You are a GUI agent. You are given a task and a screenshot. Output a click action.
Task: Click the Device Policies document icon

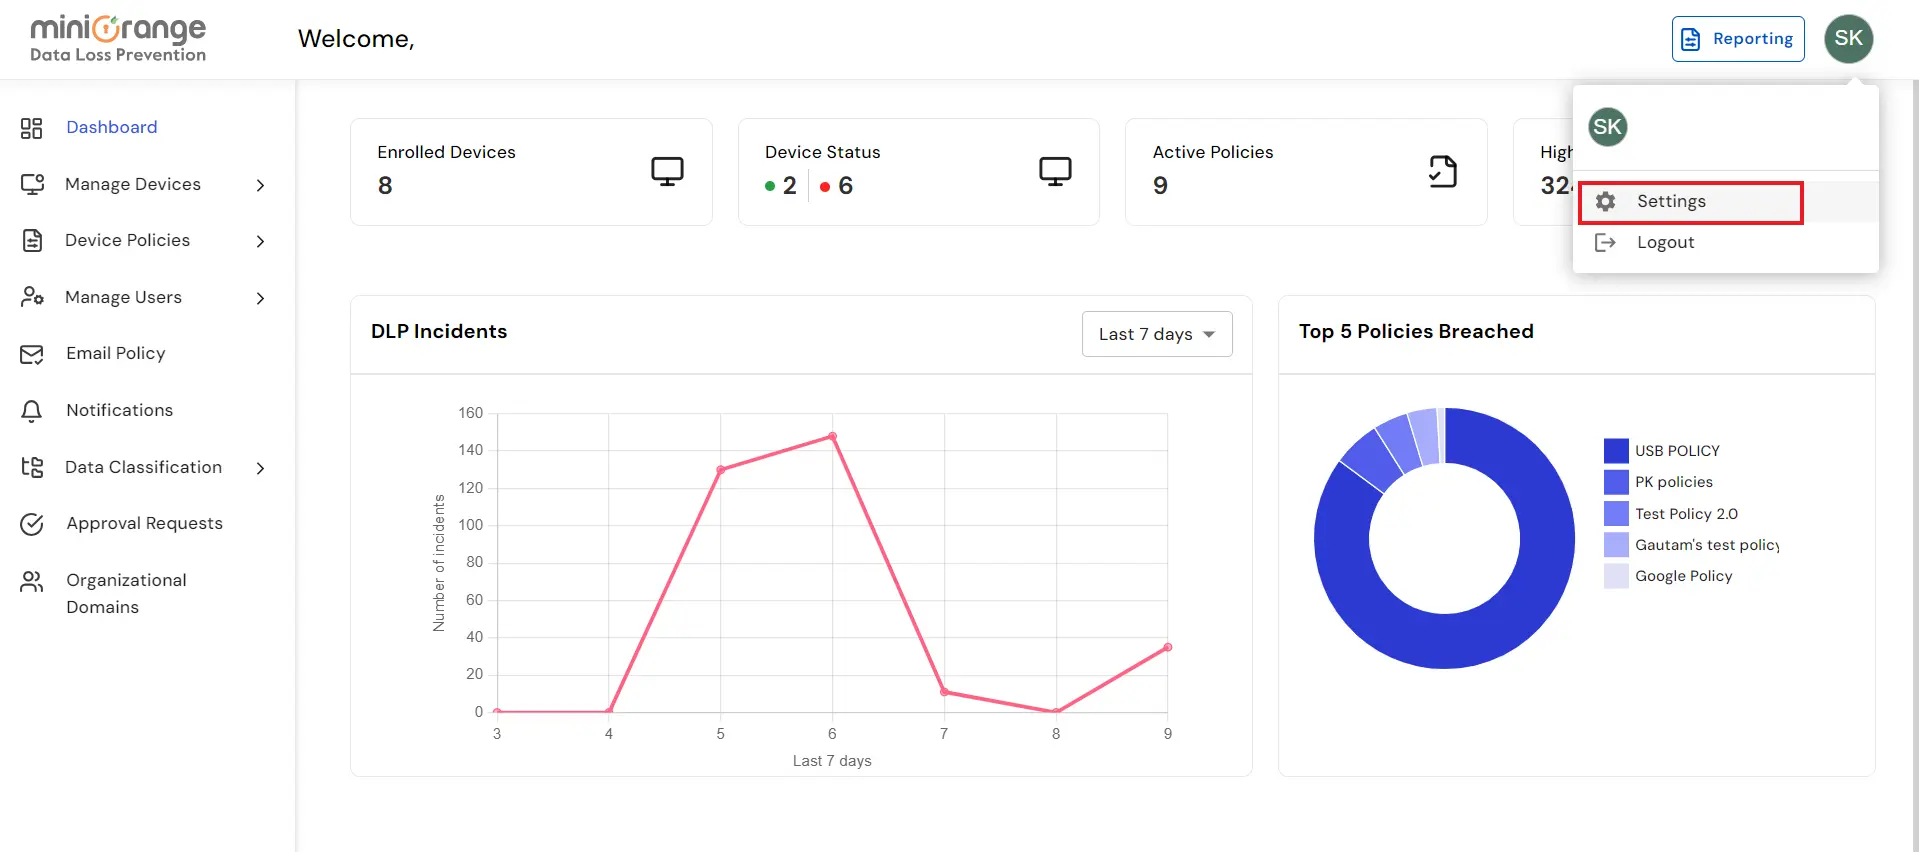coord(32,241)
